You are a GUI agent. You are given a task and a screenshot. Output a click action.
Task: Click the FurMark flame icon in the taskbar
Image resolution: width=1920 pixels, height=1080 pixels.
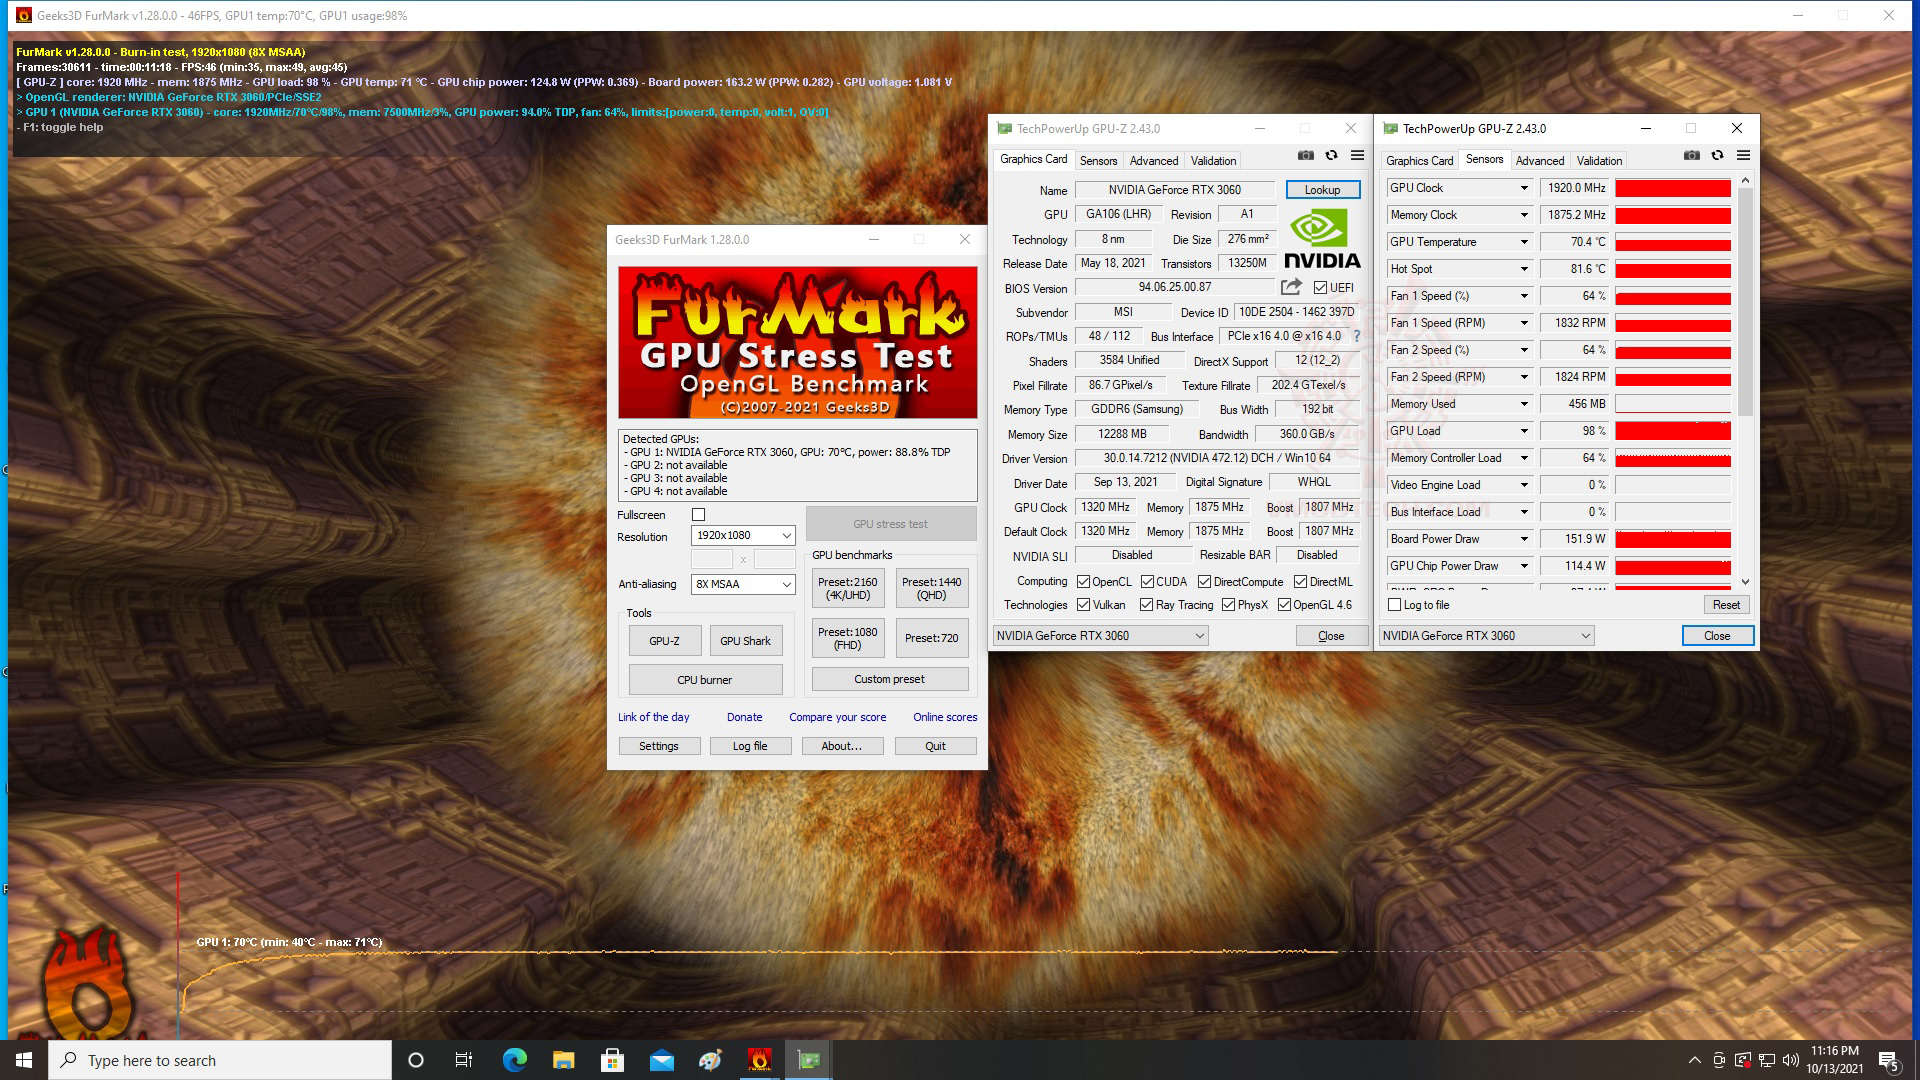tap(760, 1059)
